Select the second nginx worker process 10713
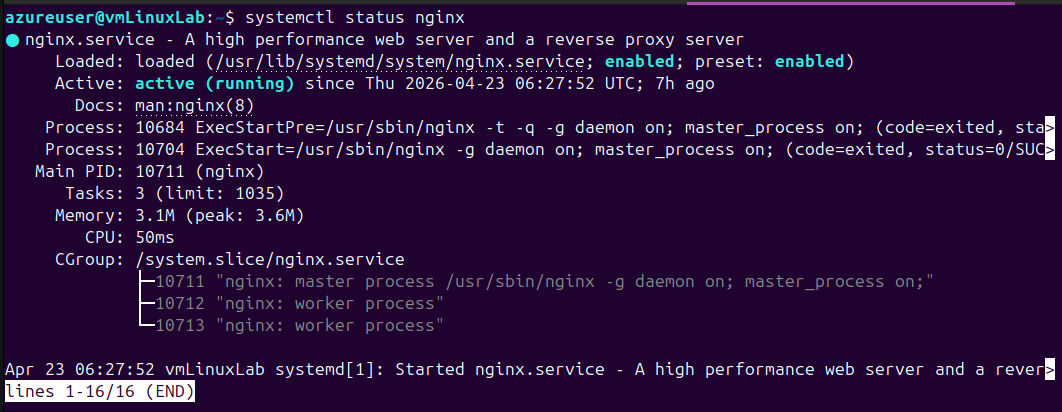Image resolution: width=1062 pixels, height=412 pixels. pos(300,326)
